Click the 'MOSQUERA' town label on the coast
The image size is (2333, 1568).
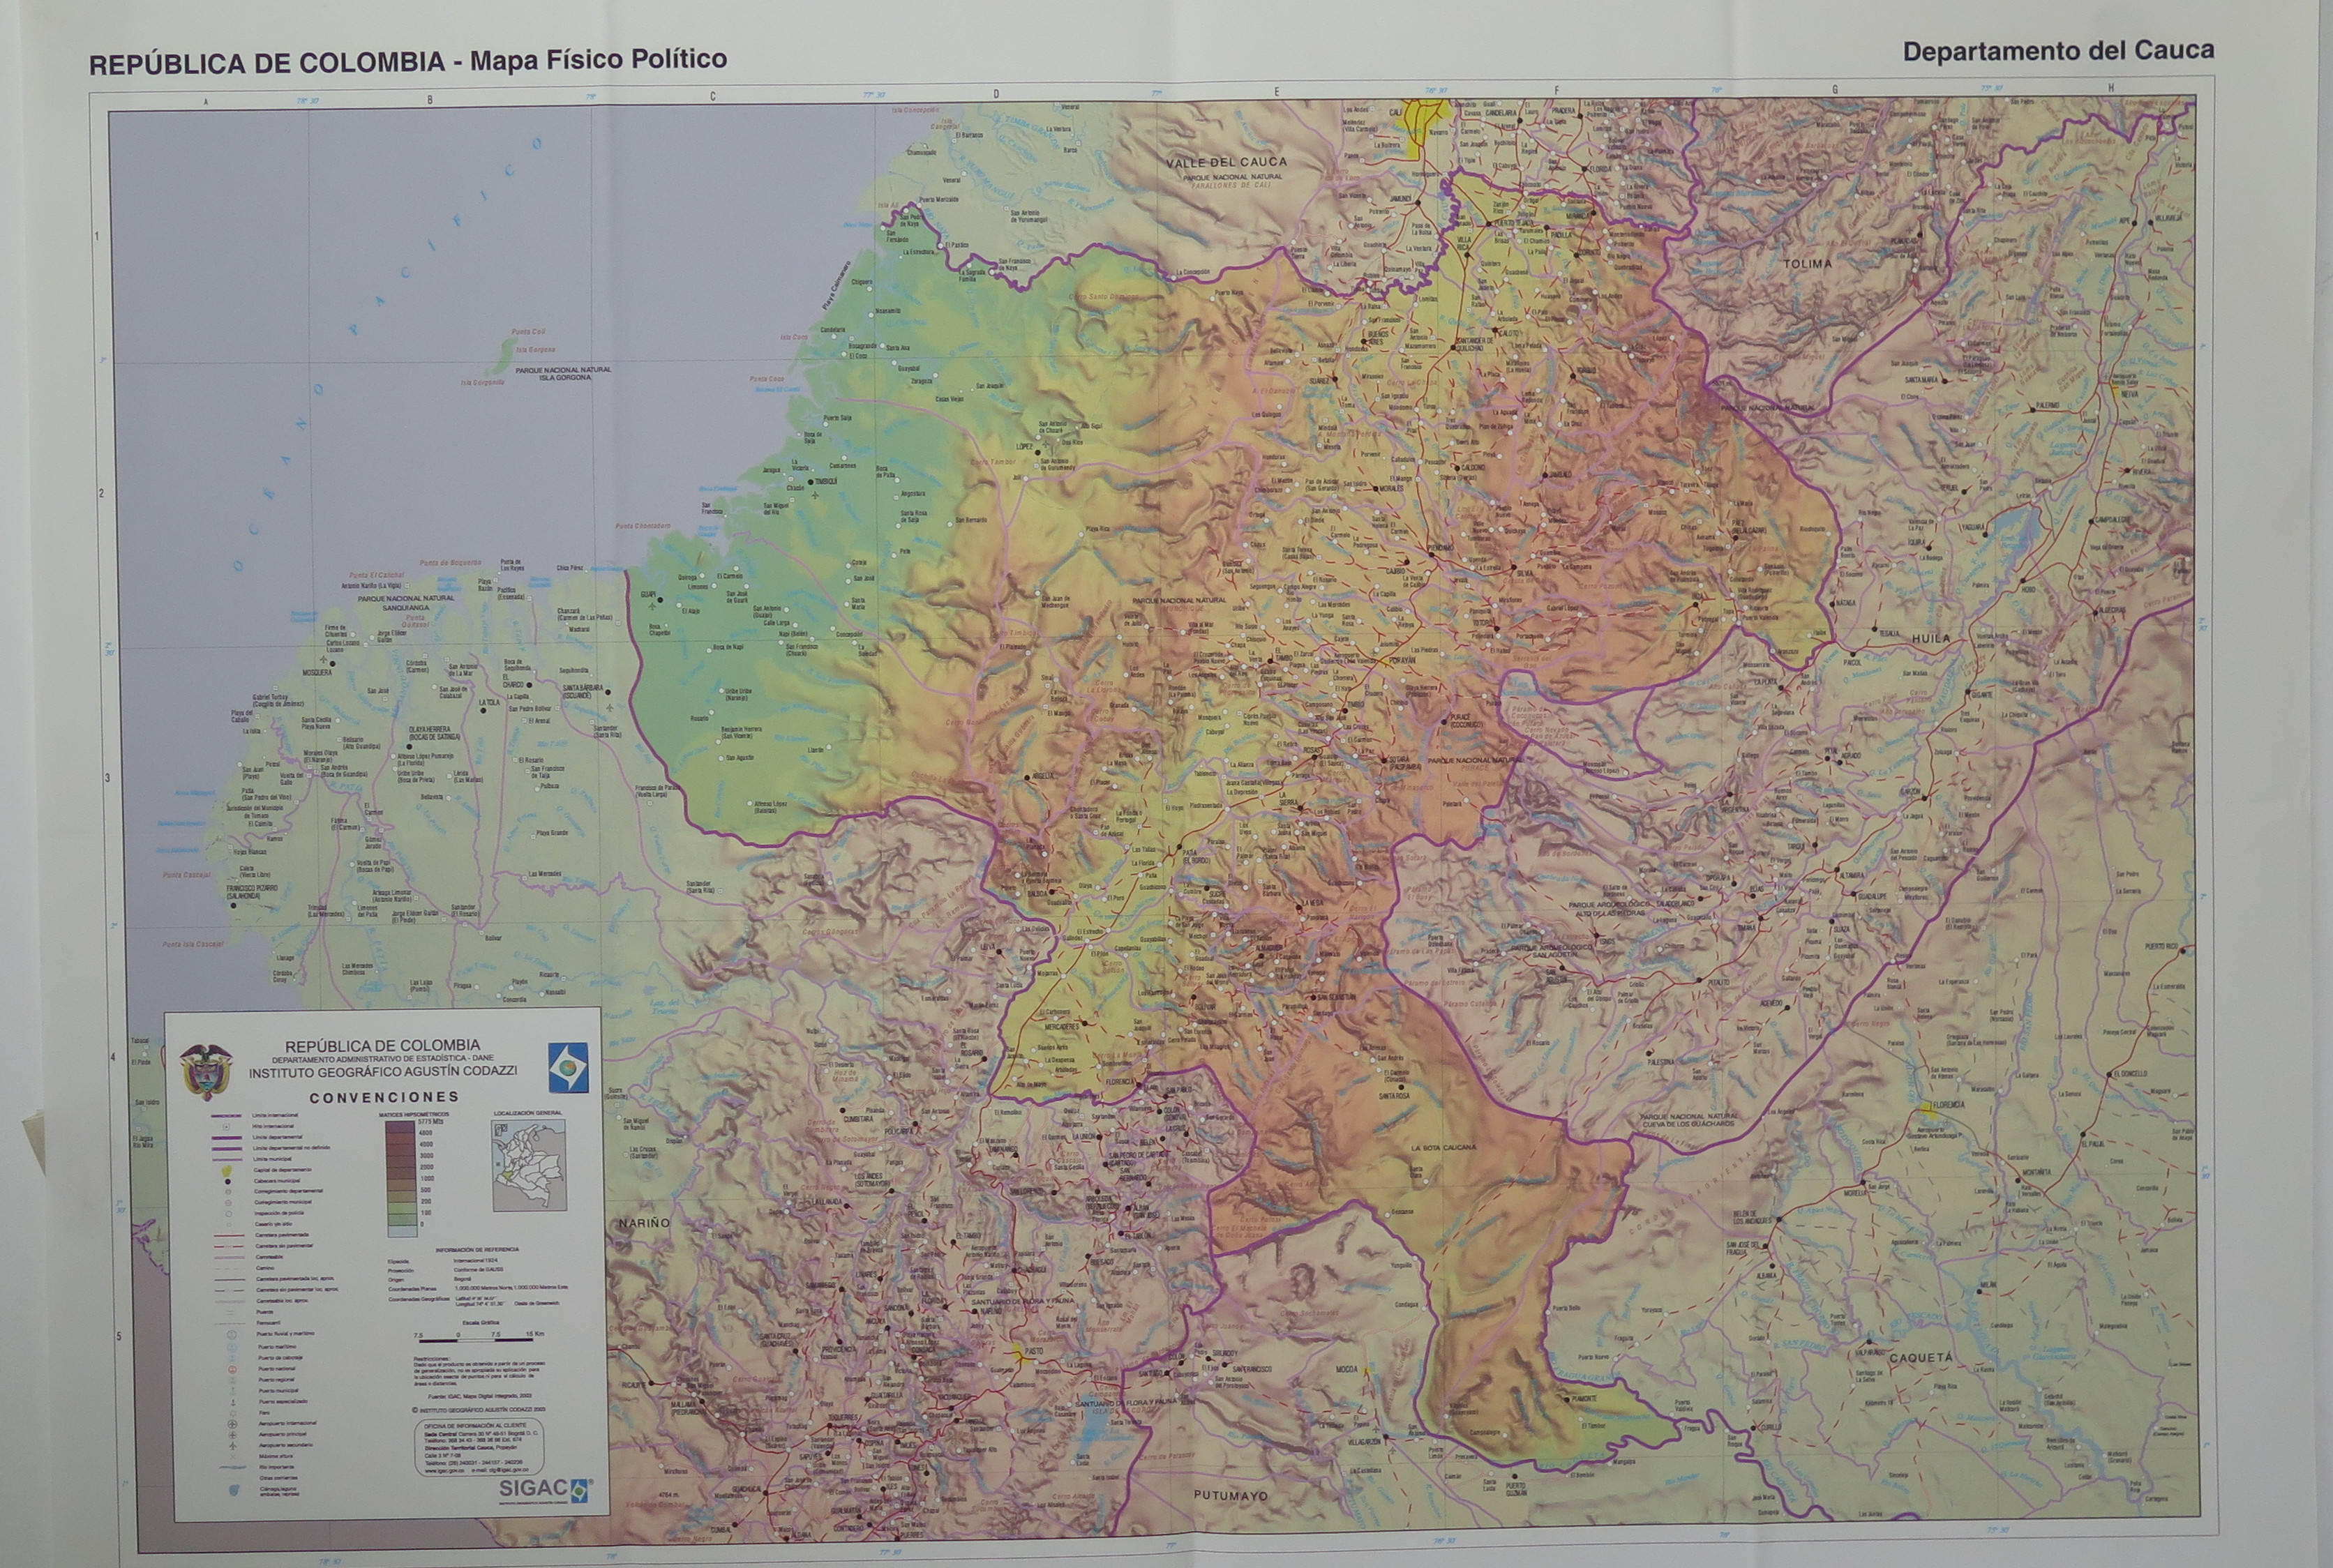tap(317, 673)
